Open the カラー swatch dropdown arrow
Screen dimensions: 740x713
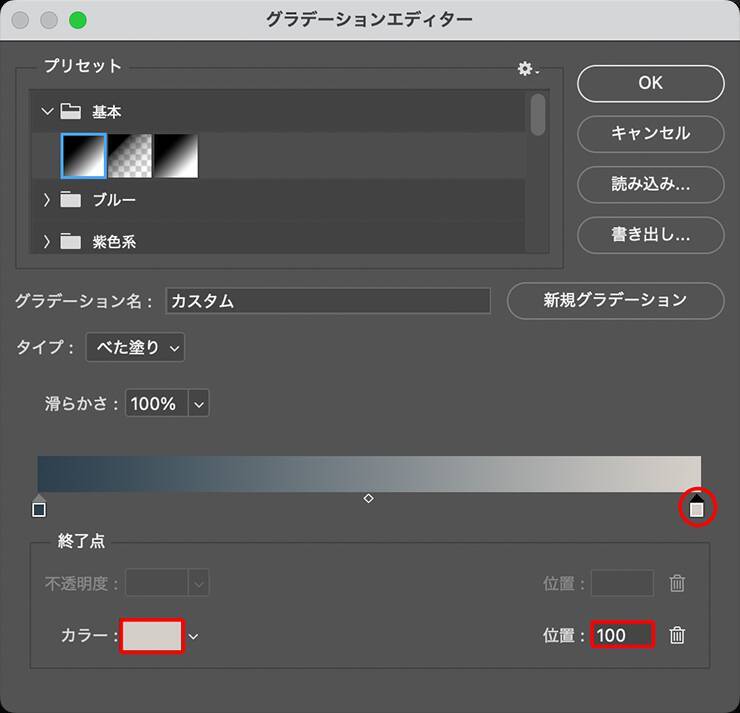click(193, 636)
